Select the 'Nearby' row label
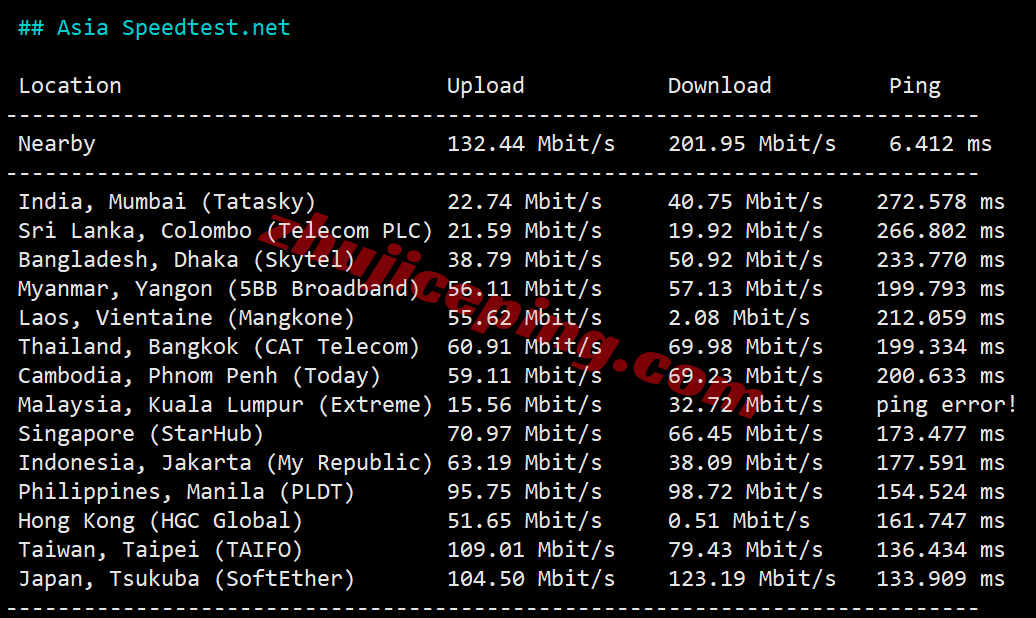Screen dimensions: 1036x618 click(57, 144)
